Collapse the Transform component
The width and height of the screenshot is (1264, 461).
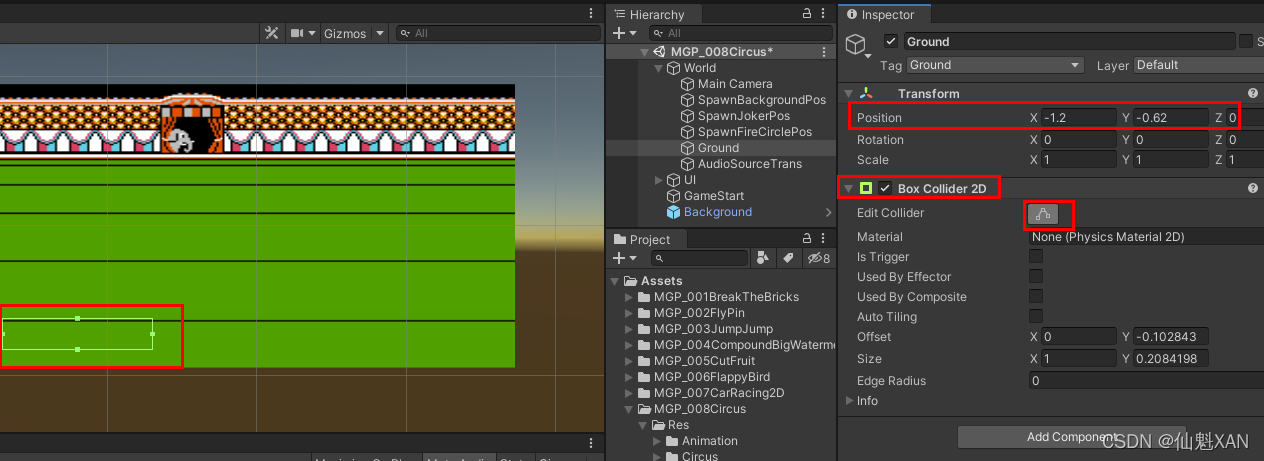(x=849, y=93)
